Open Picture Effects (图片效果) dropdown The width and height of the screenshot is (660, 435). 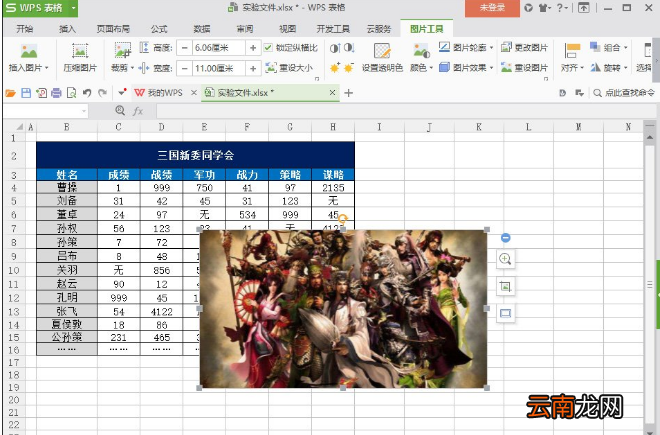[466, 67]
